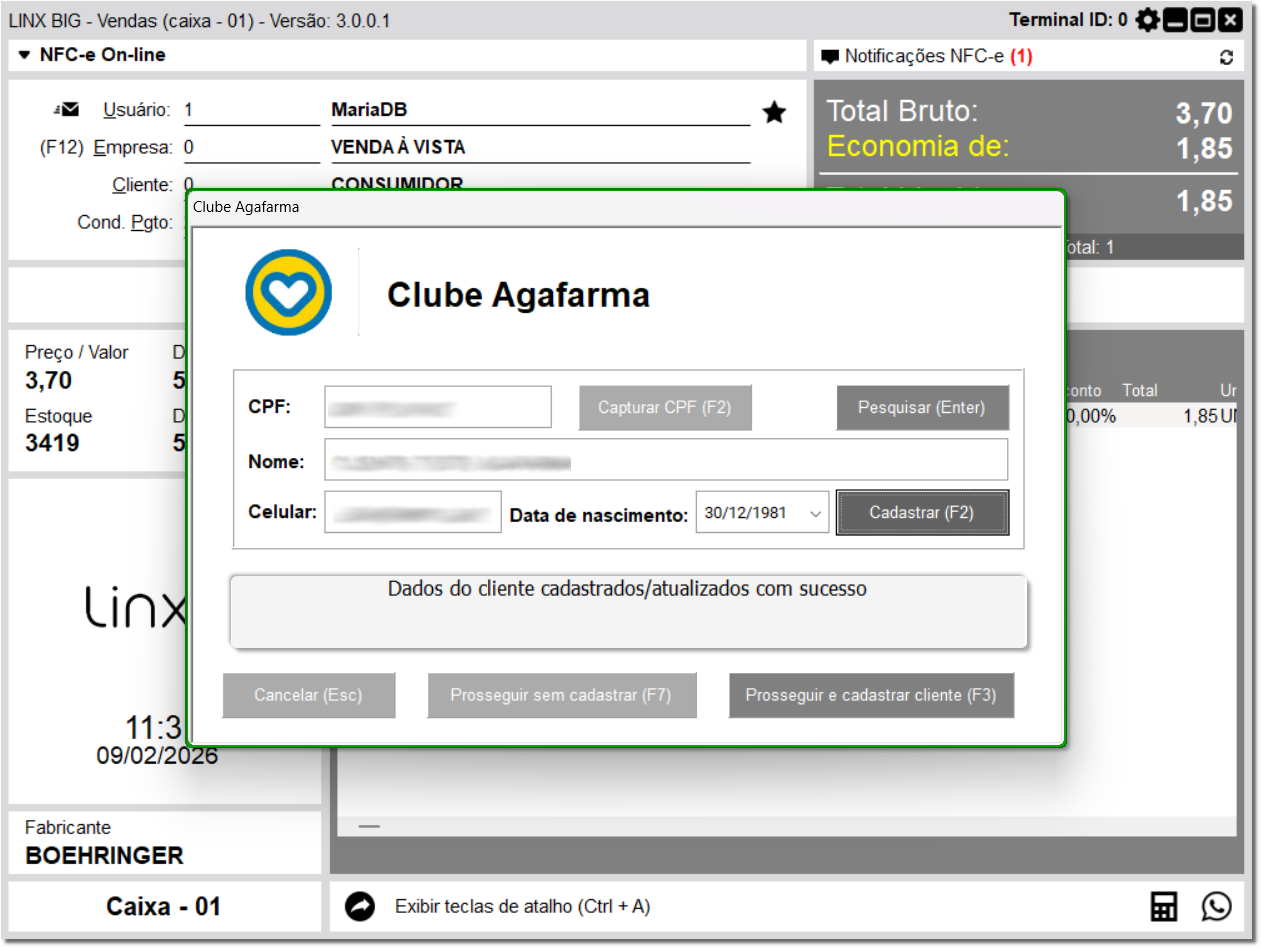
Task: Click the MariaDB user name text
Action: pyautogui.click(x=369, y=110)
